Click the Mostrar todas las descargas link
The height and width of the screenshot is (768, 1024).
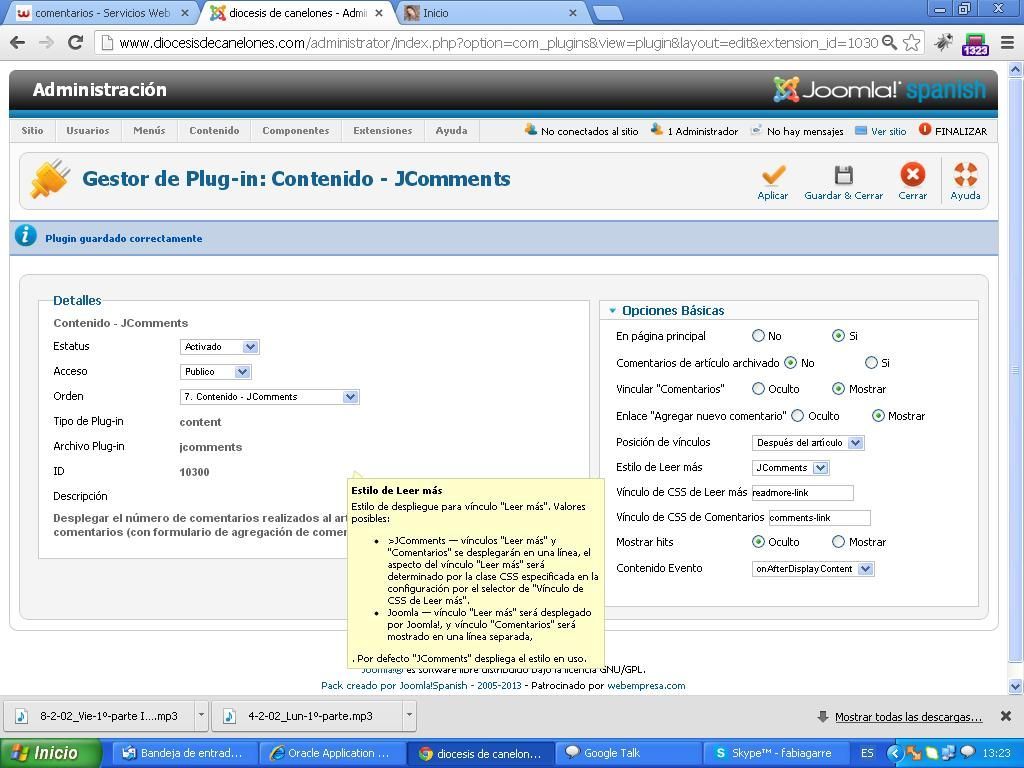click(x=908, y=717)
